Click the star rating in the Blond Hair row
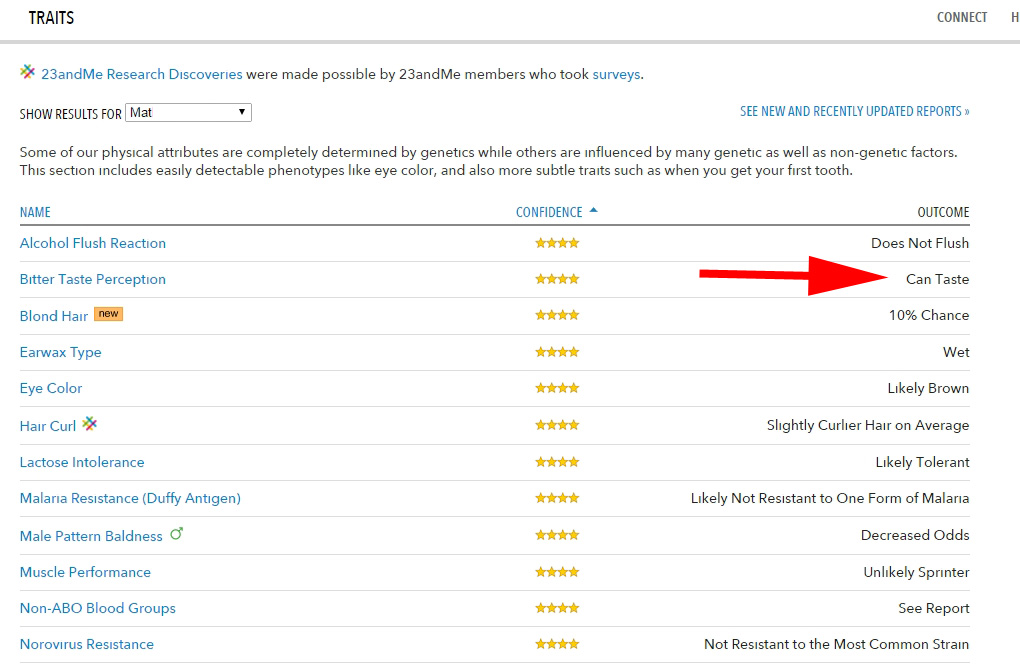Viewport: 1020px width, 665px height. (x=557, y=315)
